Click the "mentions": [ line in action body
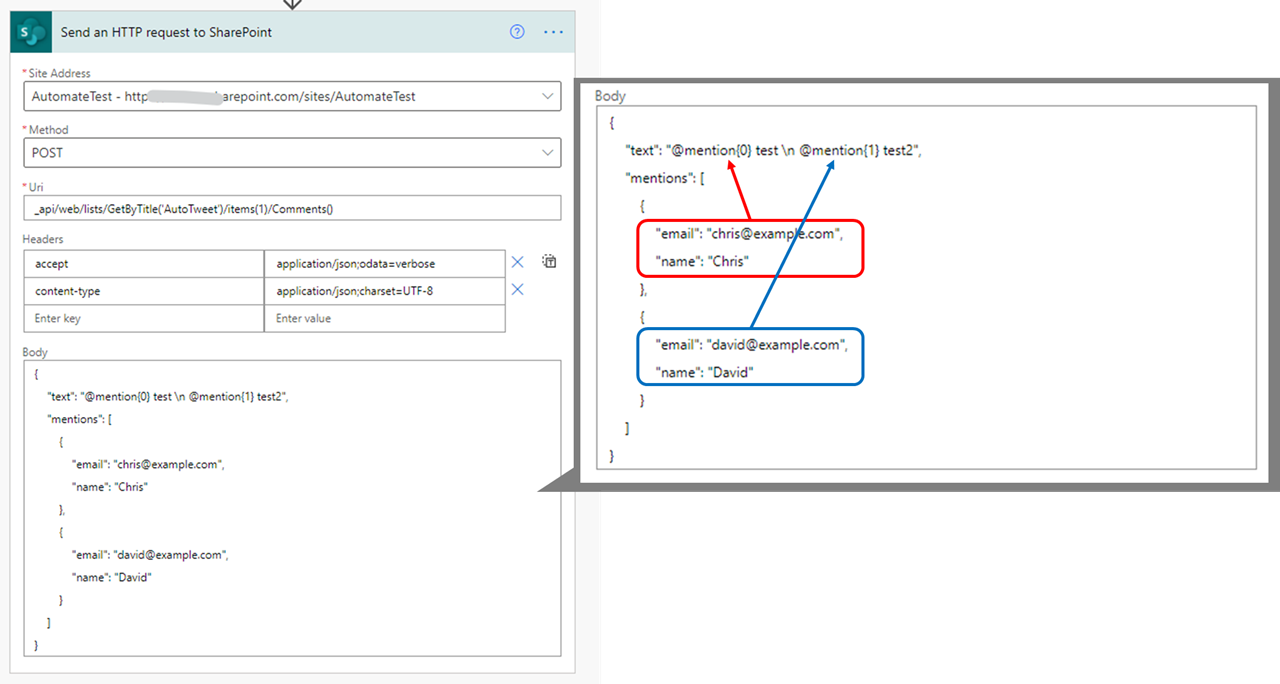 click(x=80, y=419)
